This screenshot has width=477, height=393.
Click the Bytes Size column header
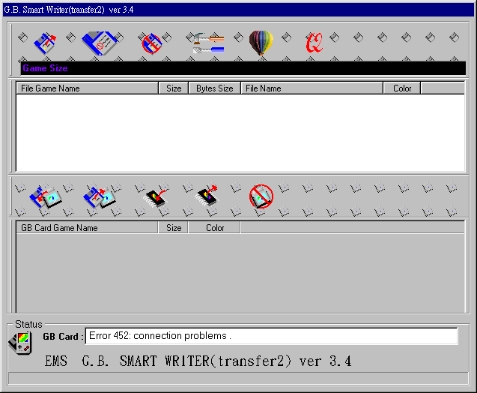pos(215,89)
